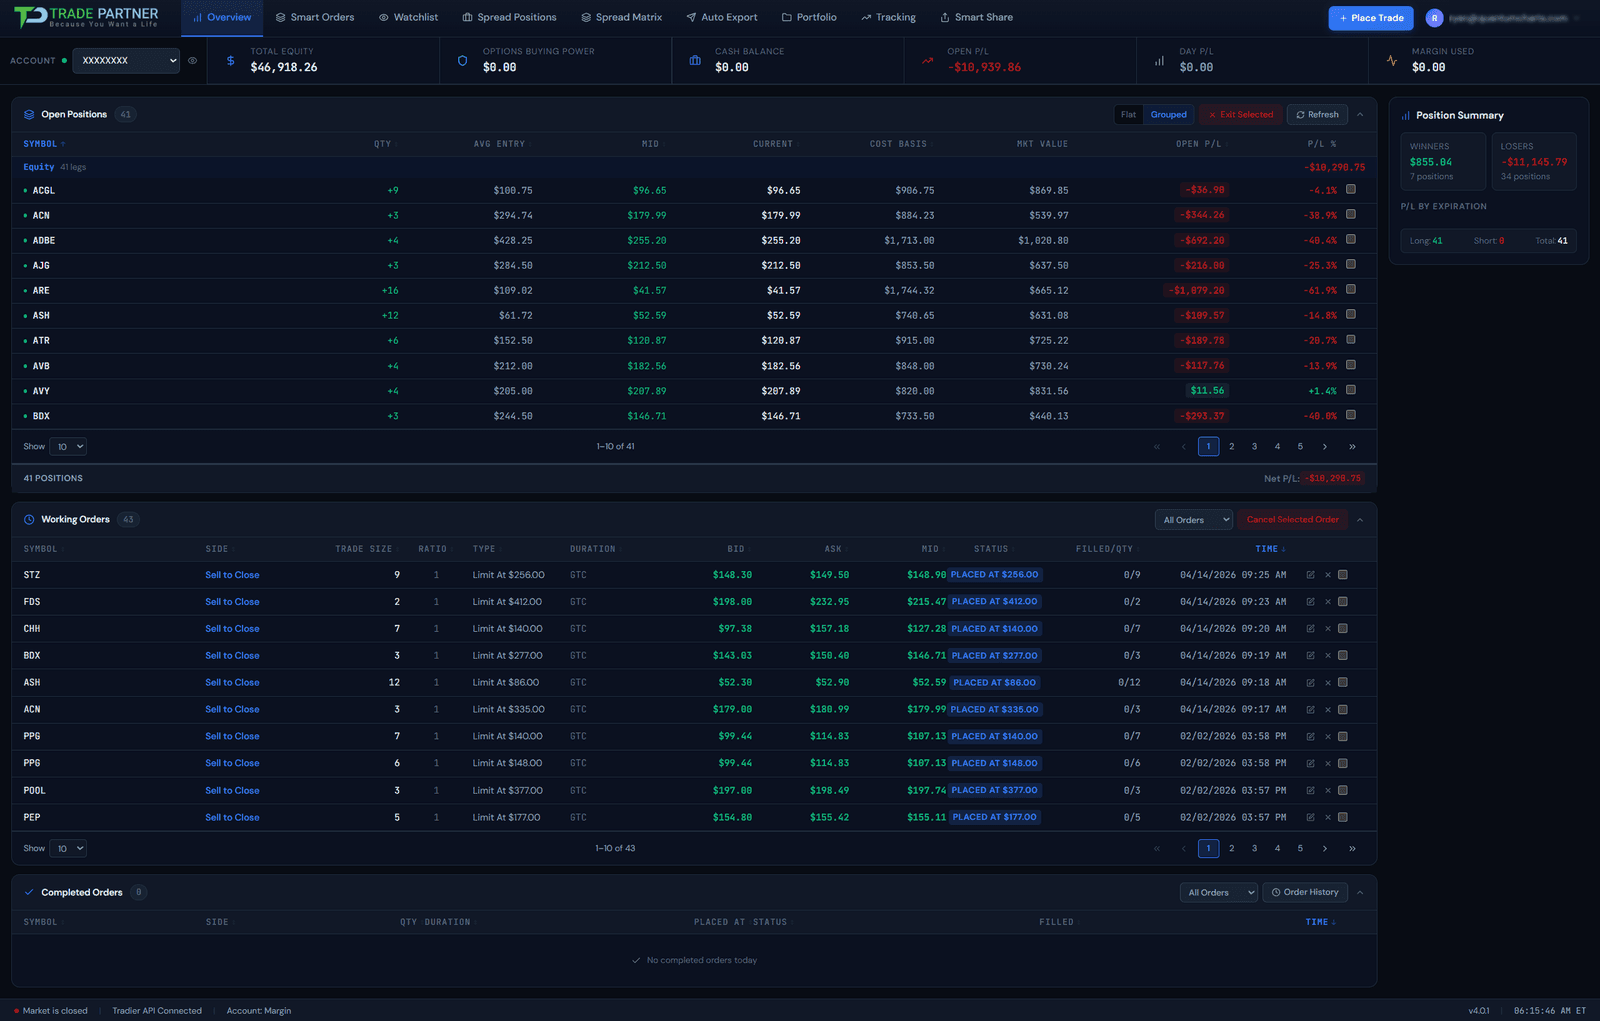
Task: Click the Winners $855.04 card
Action: click(1443, 161)
